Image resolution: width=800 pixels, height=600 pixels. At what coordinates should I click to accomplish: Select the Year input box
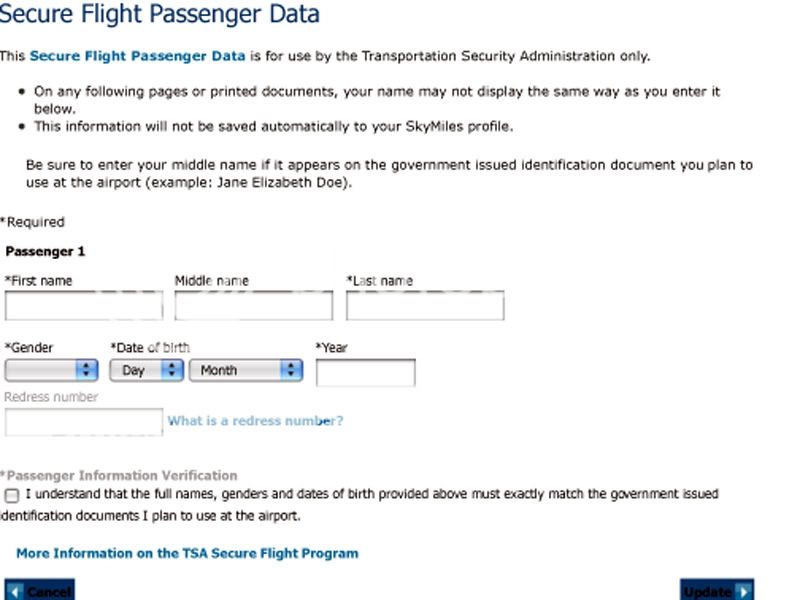365,371
